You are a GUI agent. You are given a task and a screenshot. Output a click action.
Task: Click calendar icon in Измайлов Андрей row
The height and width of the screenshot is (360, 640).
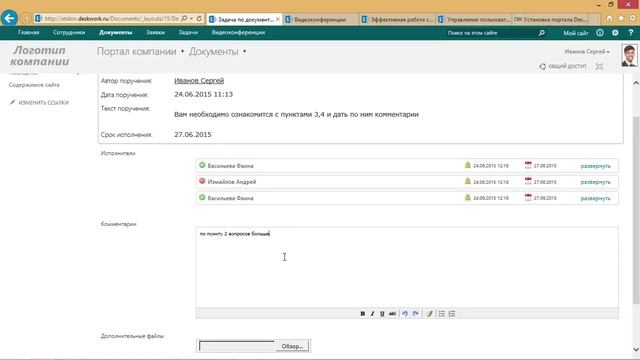coord(528,181)
